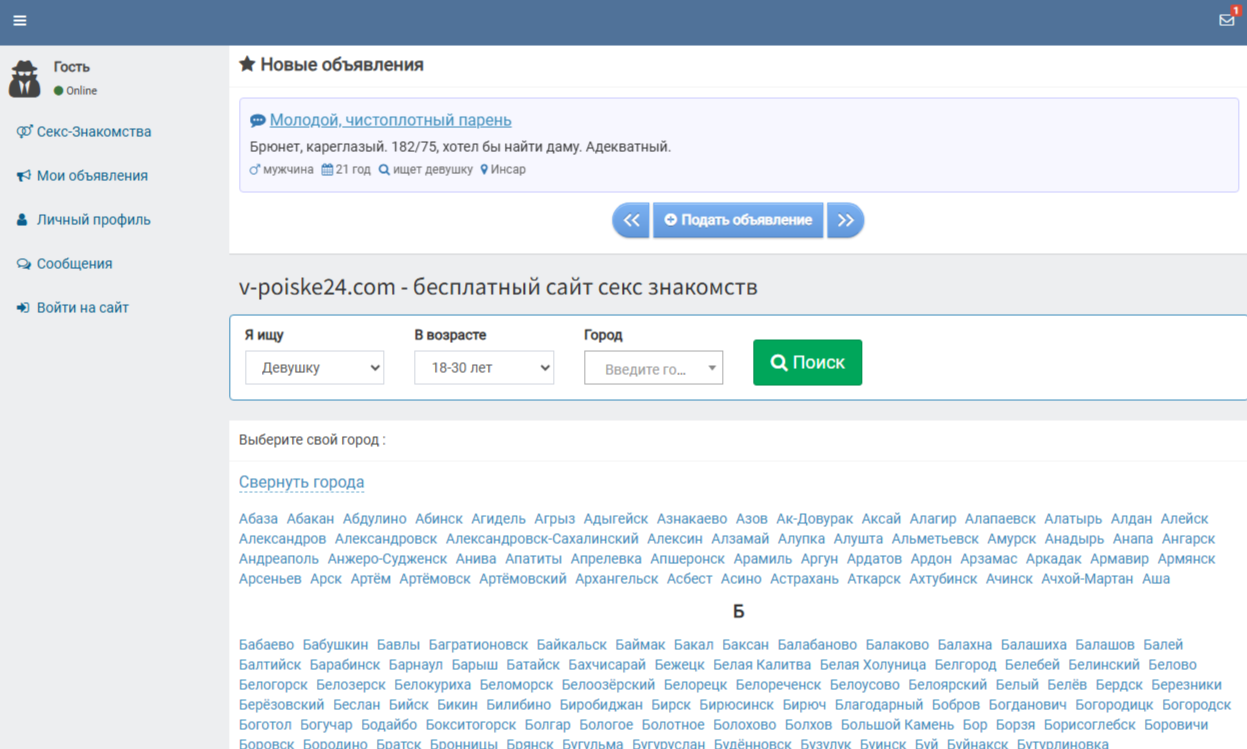1247x749 pixels.
Task: Open the hamburger menu icon
Action: [19, 20]
